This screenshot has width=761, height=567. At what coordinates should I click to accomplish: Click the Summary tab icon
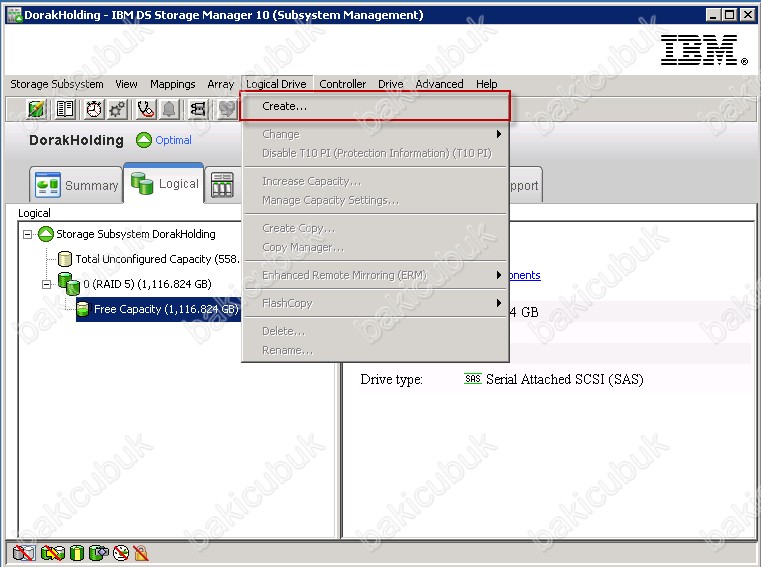[x=48, y=185]
